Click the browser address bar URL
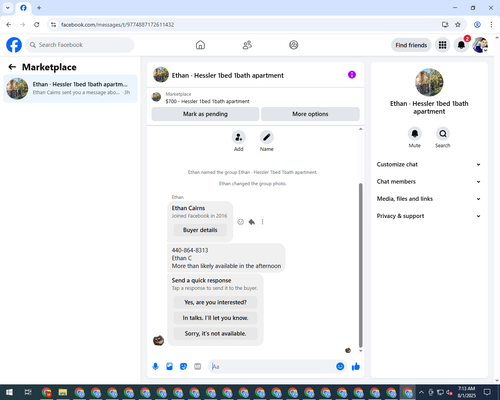Viewport: 500px width, 400px height. (118, 25)
